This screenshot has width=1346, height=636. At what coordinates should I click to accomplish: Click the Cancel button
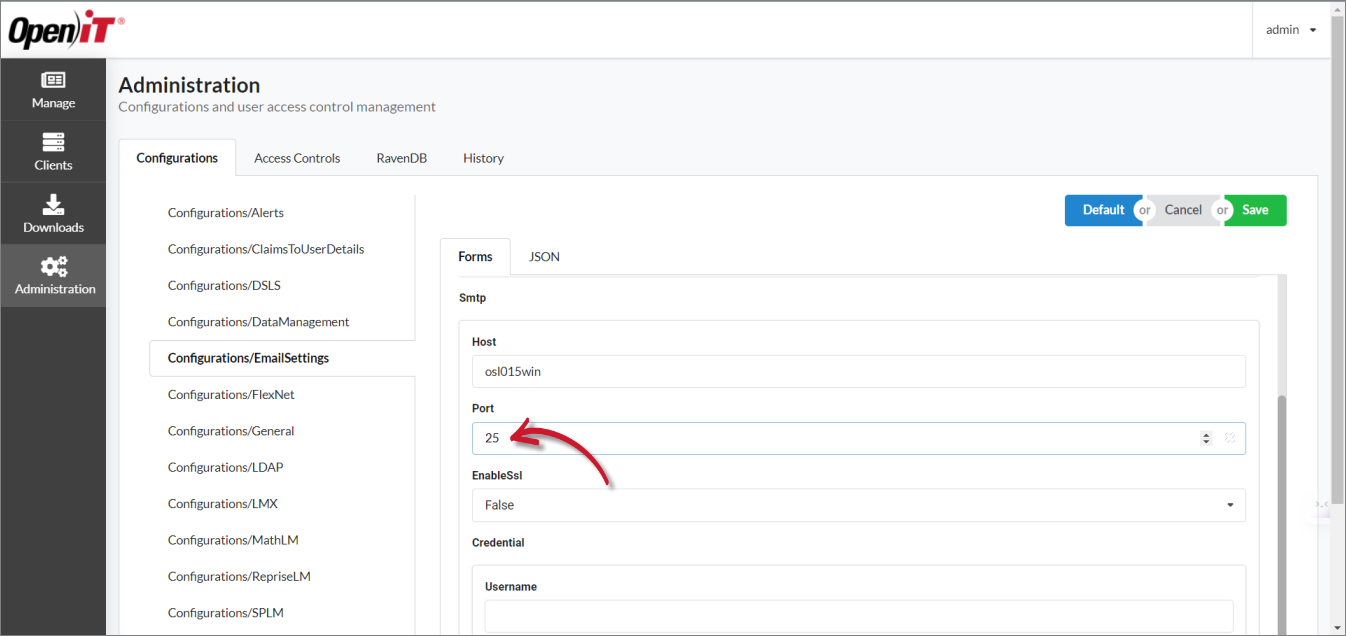tap(1183, 210)
